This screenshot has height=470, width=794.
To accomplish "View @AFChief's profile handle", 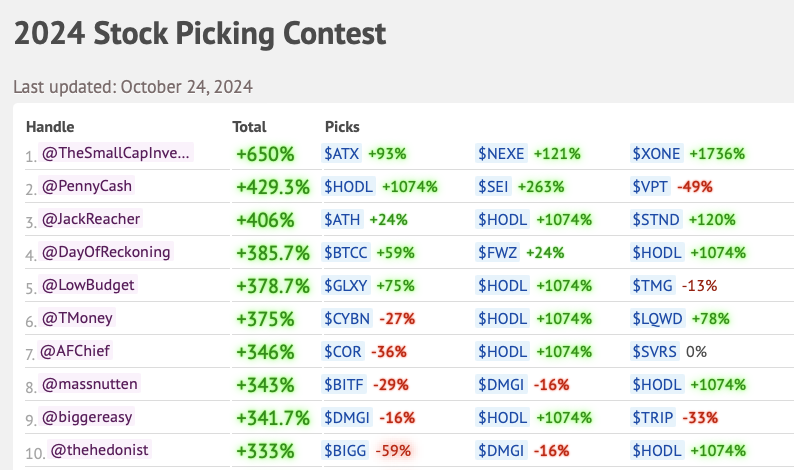I will coord(74,350).
